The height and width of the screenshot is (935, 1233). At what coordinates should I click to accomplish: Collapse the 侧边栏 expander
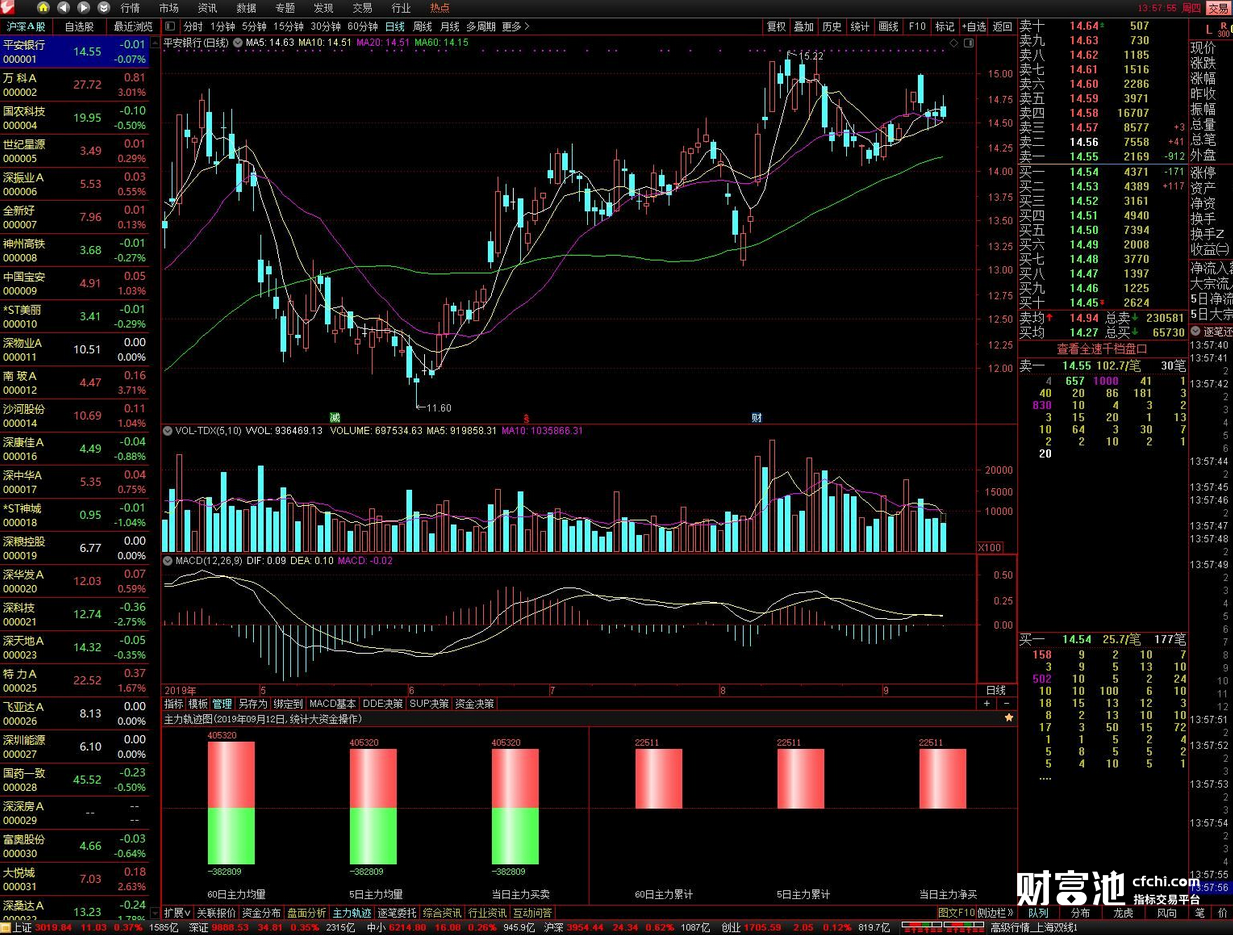coord(995,913)
